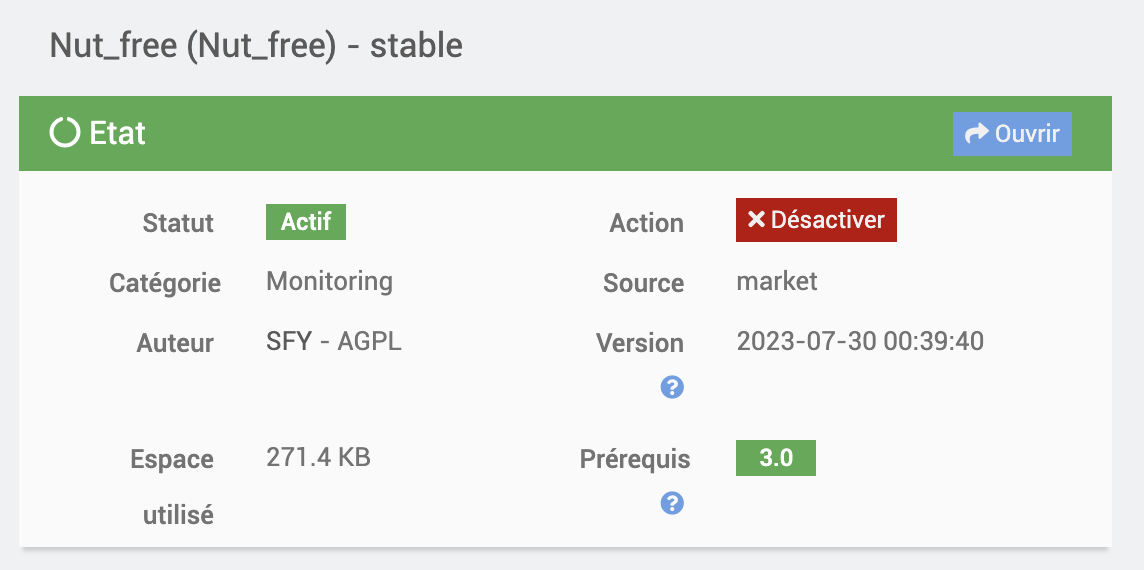
Task: Click the Espace utilisé label
Action: coord(172,487)
